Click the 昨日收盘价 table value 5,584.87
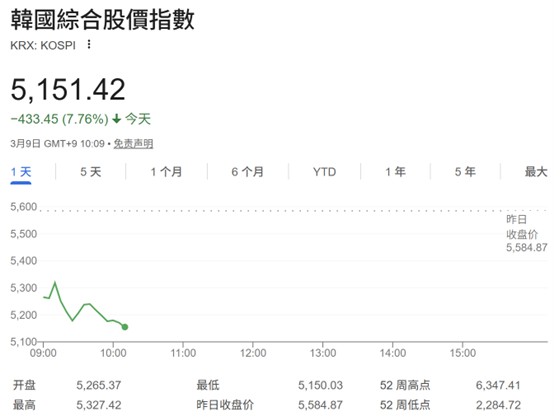The height and width of the screenshot is (416, 554). [320, 405]
